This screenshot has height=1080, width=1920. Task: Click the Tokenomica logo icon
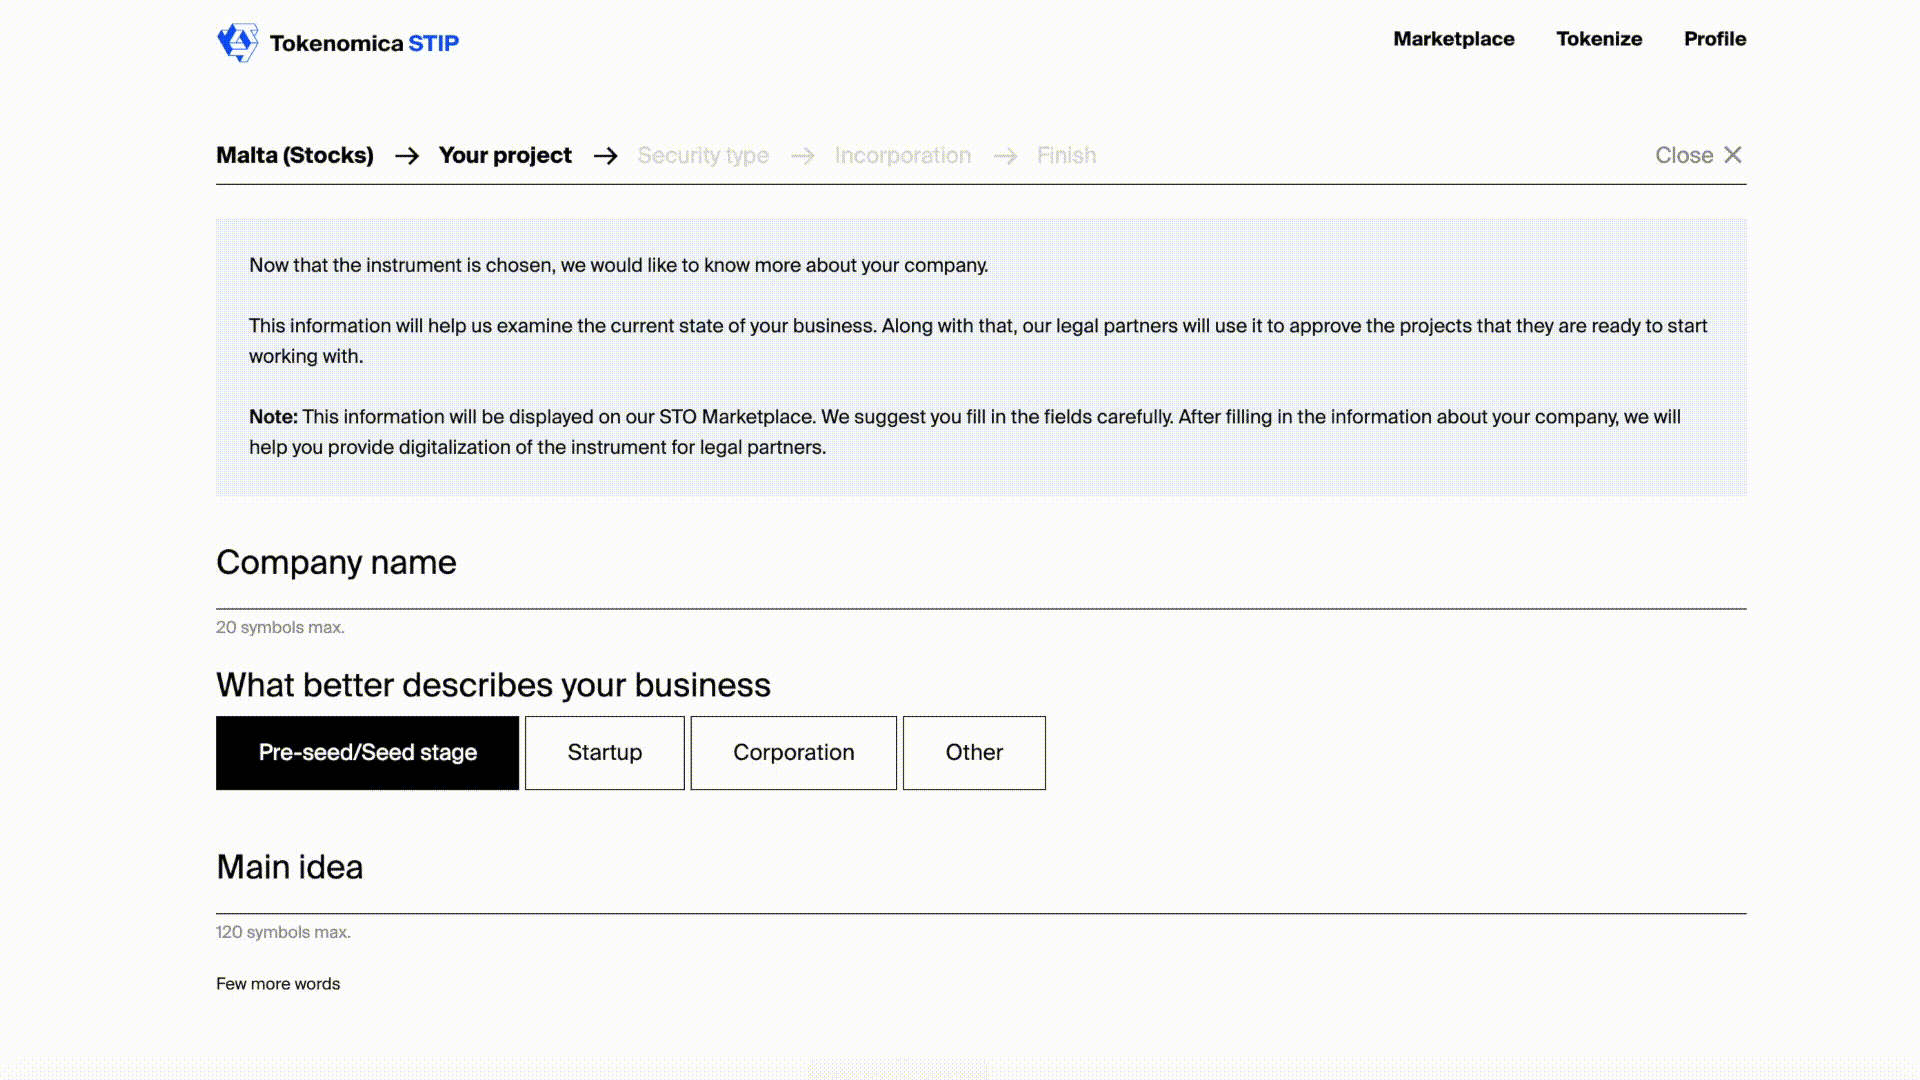237,43
